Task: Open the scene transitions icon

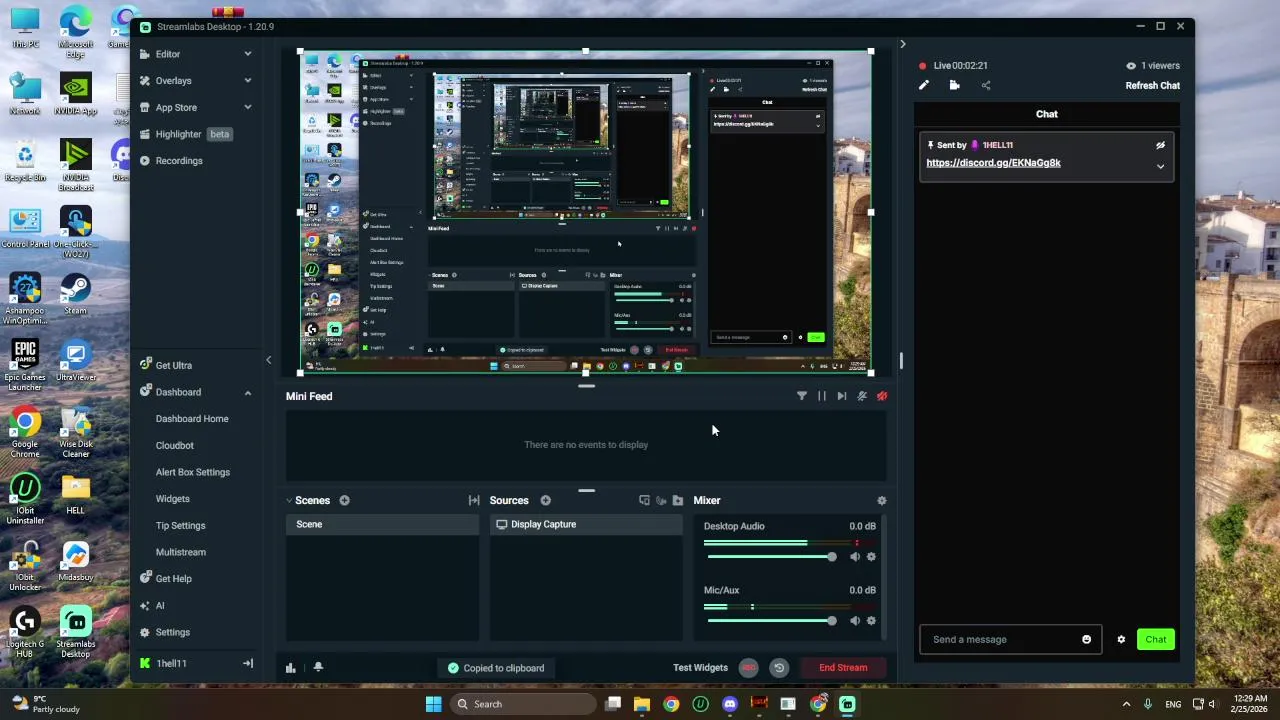Action: coord(474,500)
